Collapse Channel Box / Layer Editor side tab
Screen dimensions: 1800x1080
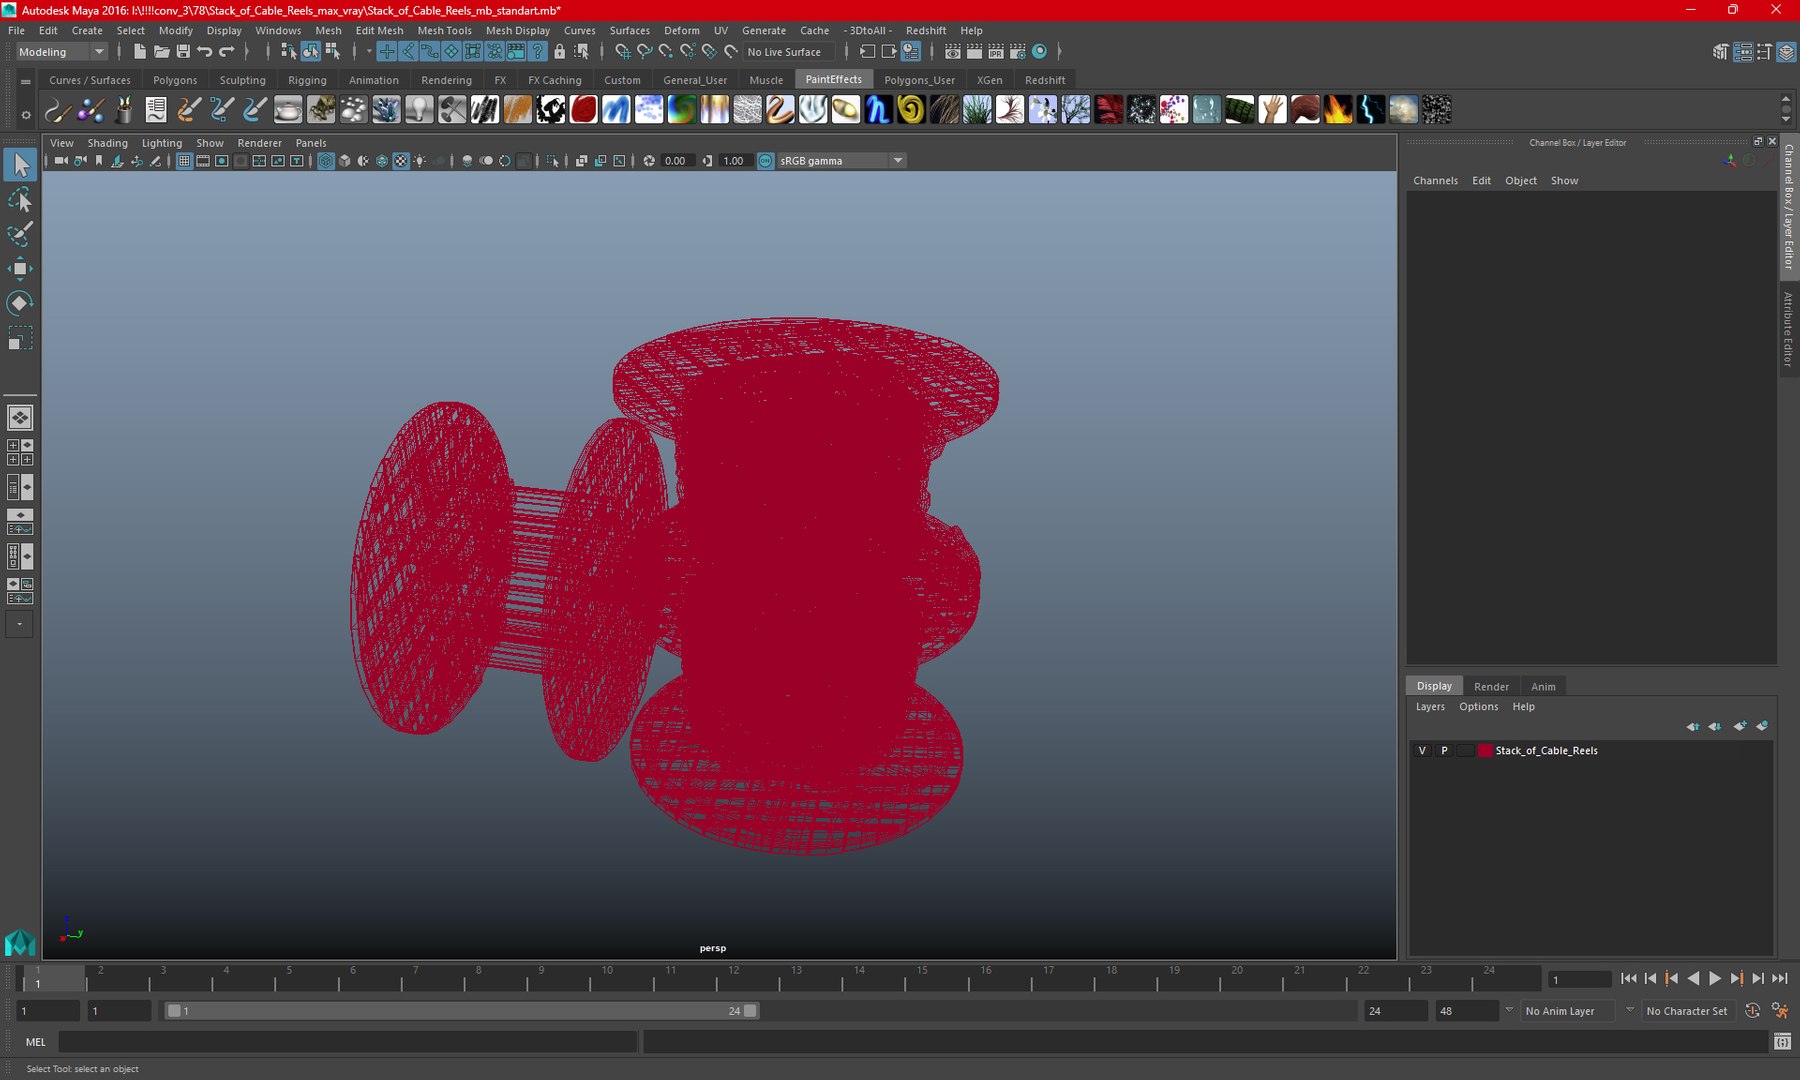pyautogui.click(x=1788, y=207)
